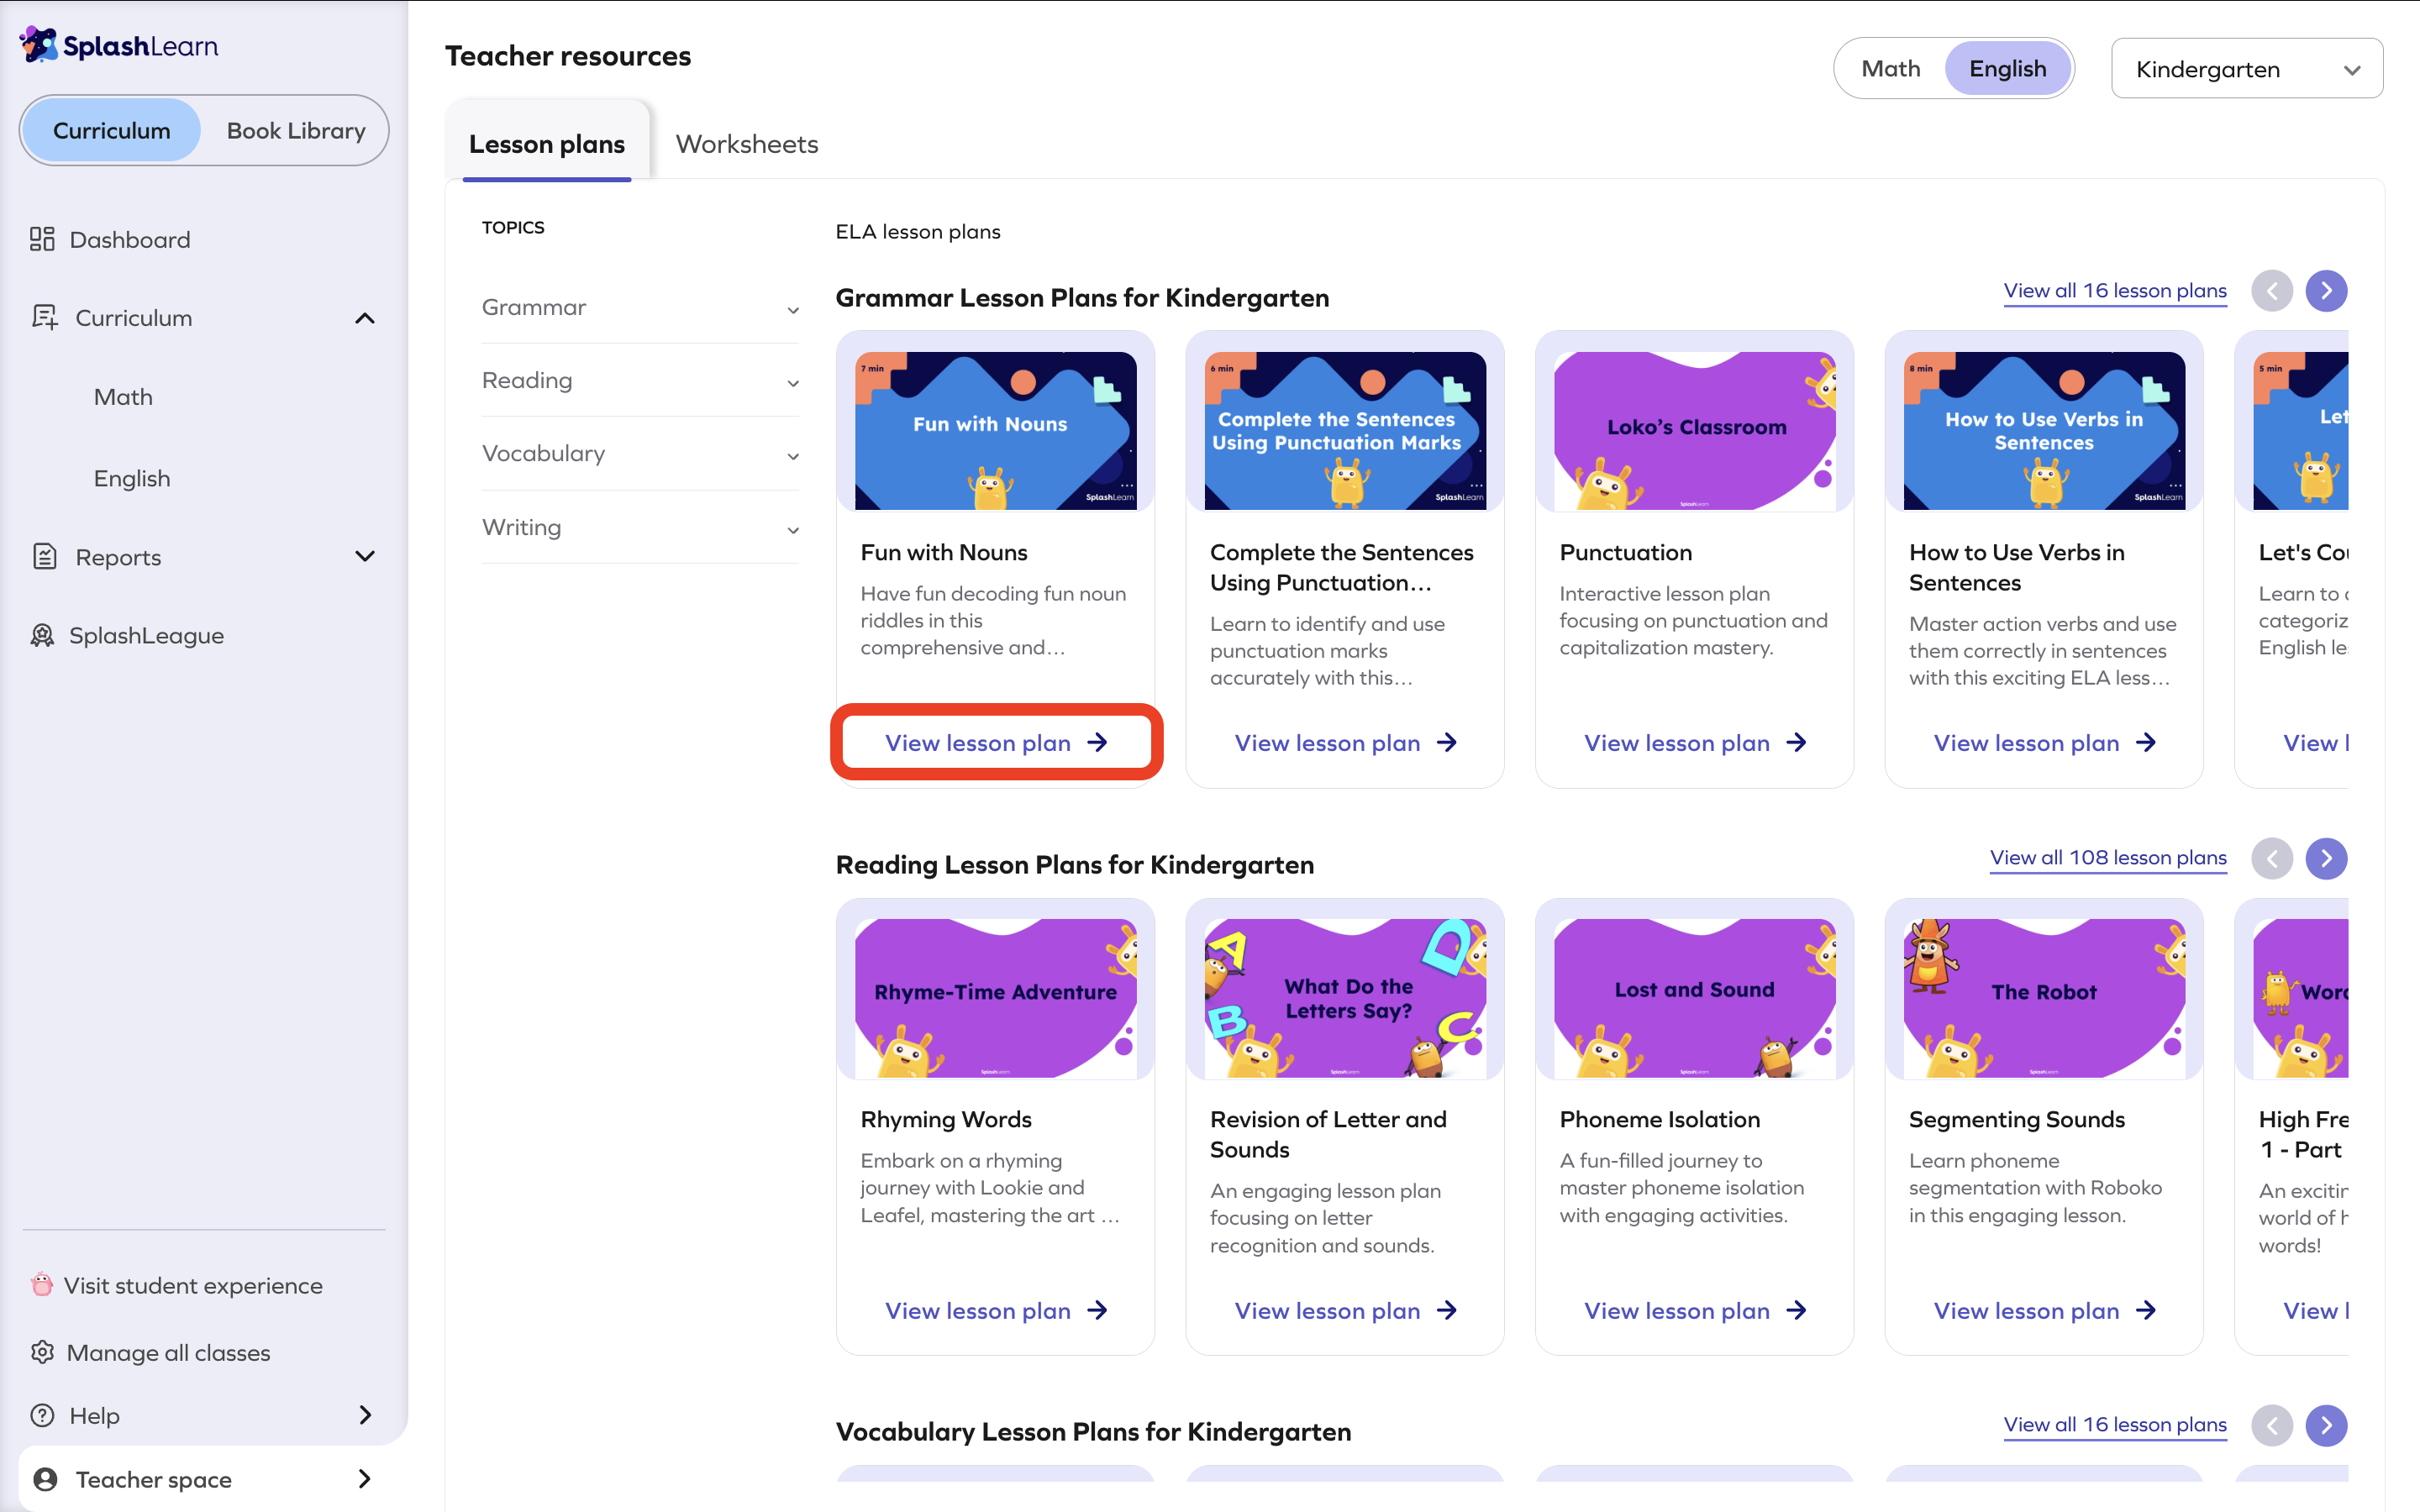The height and width of the screenshot is (1512, 2420).
Task: Open Complete the Sentences Using Punctuation Marks thumbnail
Action: point(1345,430)
